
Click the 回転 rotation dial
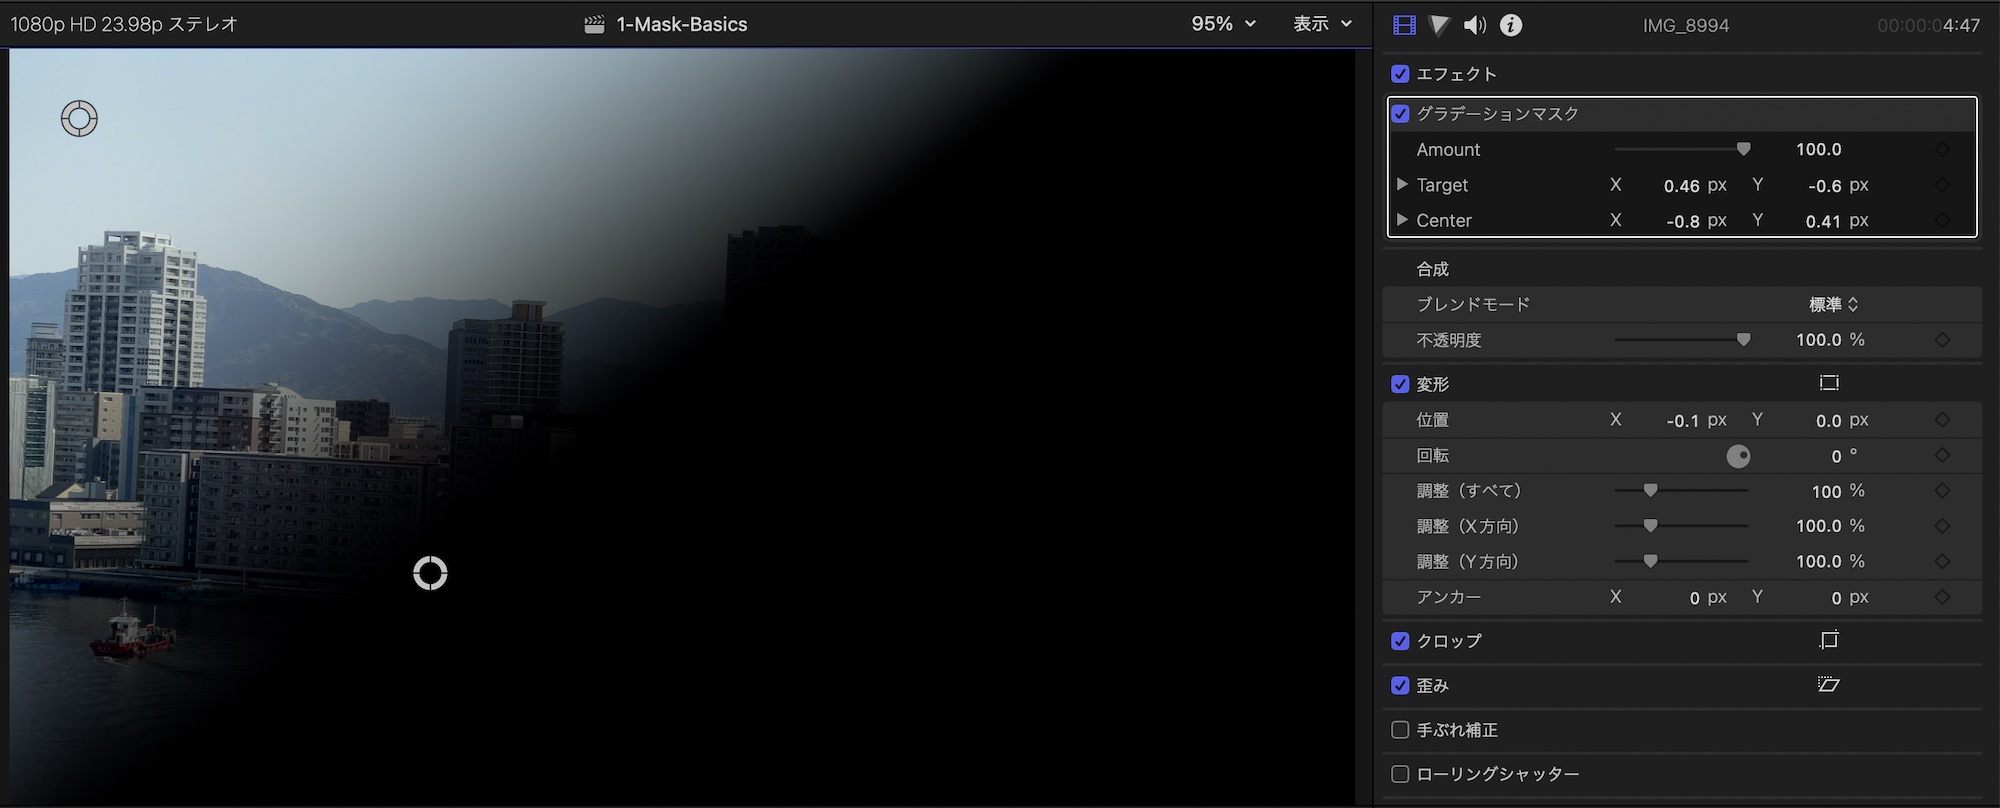coord(1738,456)
